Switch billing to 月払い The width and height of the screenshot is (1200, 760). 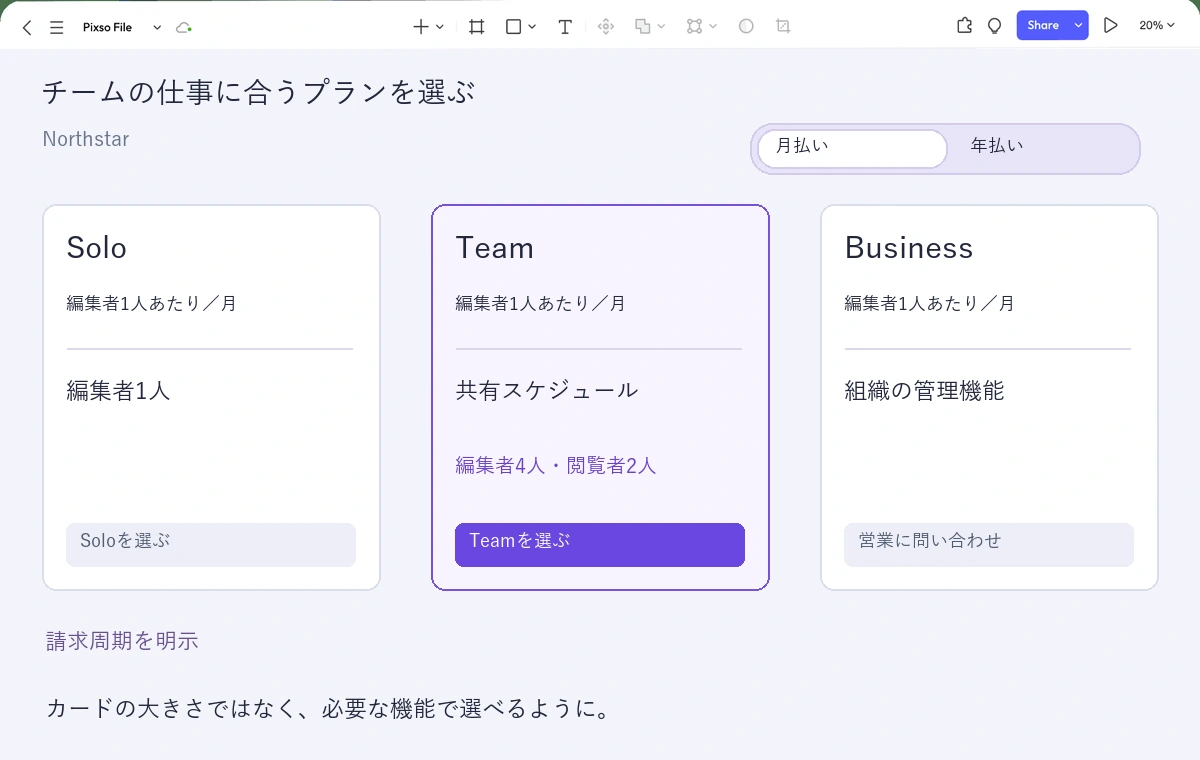(x=852, y=149)
